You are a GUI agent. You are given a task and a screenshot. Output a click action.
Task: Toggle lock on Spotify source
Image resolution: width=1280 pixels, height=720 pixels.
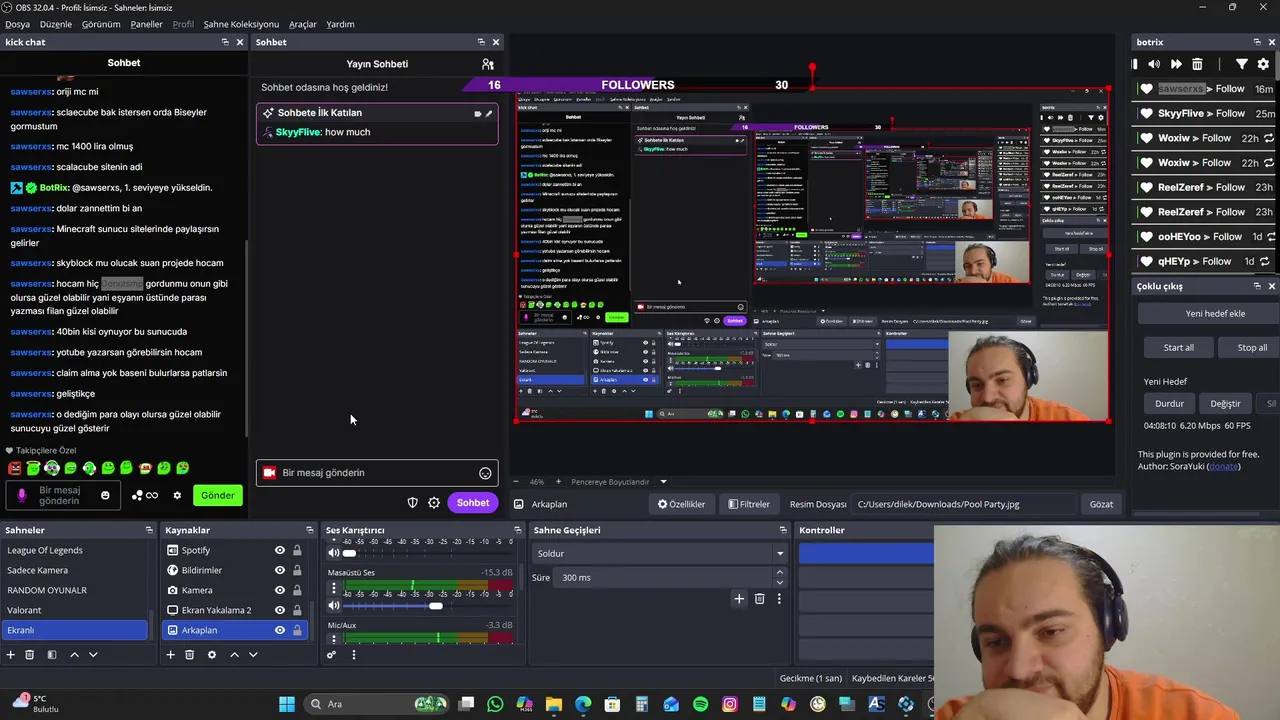(297, 550)
